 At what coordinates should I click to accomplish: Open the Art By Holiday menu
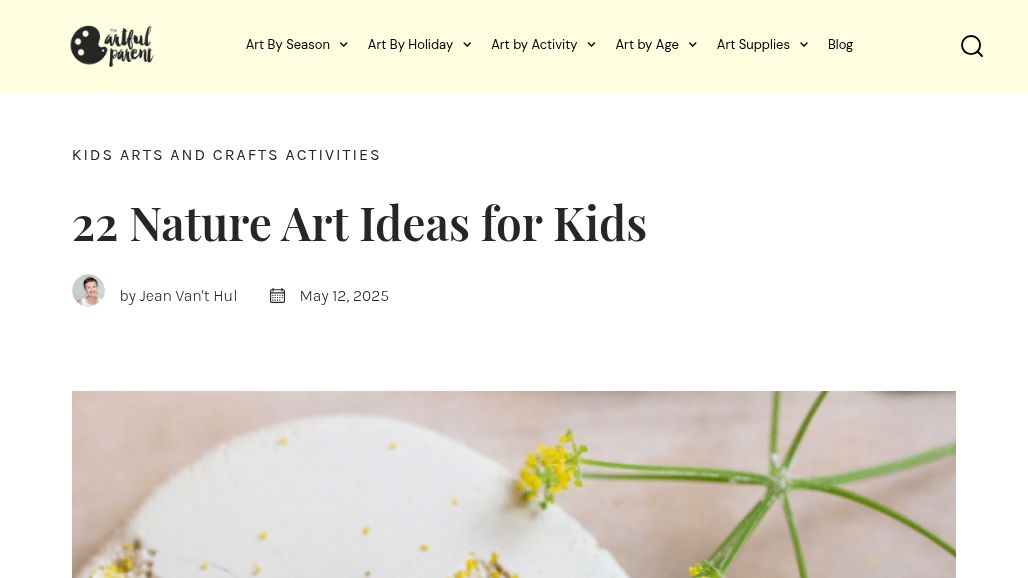(x=410, y=44)
